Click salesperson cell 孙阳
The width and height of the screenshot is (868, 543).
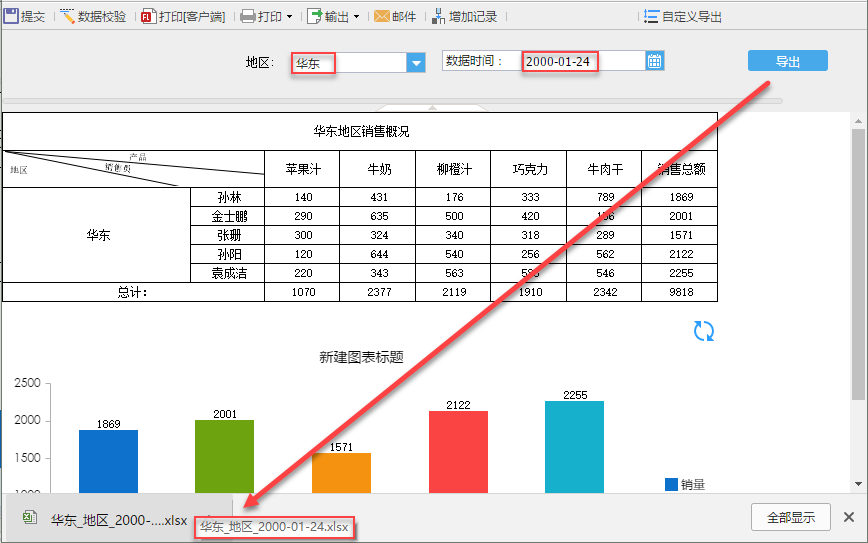pos(228,254)
